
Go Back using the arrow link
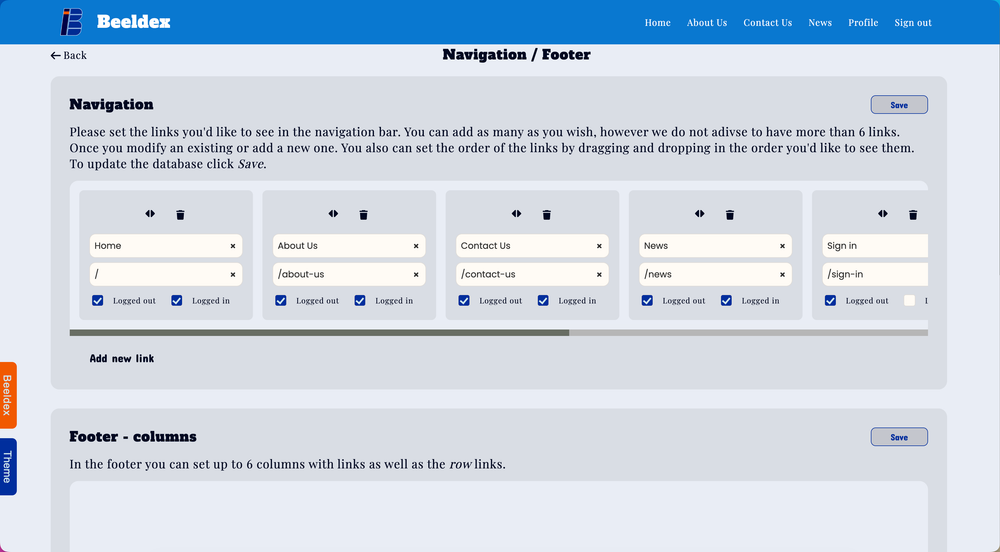69,55
